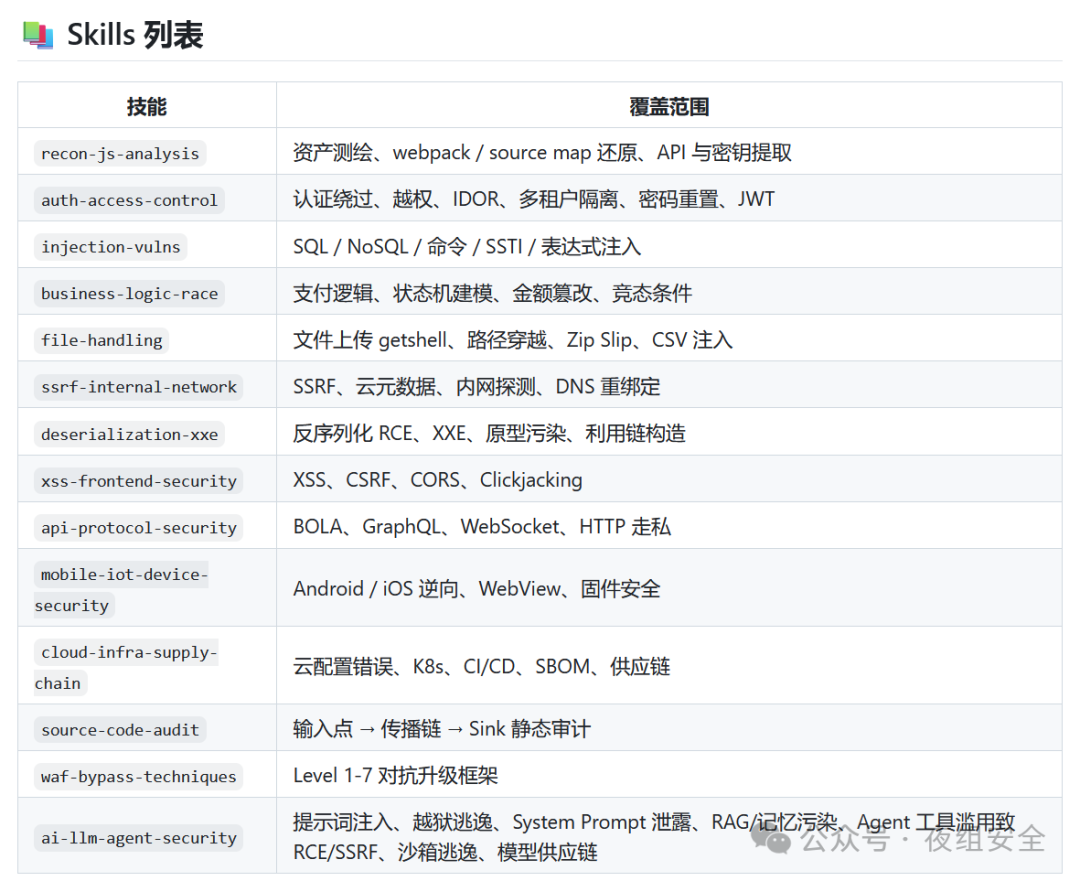Click the 覆盖范围 column header
The width and height of the screenshot is (1080, 881).
tap(669, 106)
